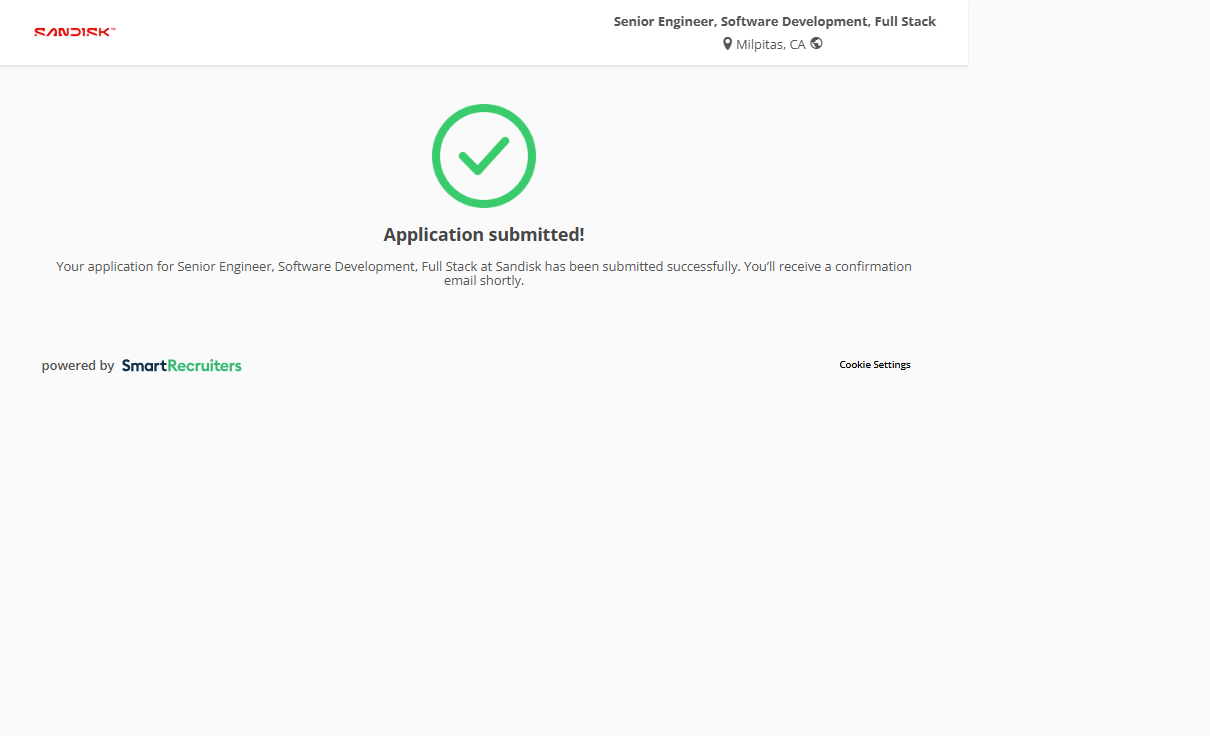Click the globe icon after Milpitas, CA
1210x736 pixels.
pyautogui.click(x=816, y=43)
